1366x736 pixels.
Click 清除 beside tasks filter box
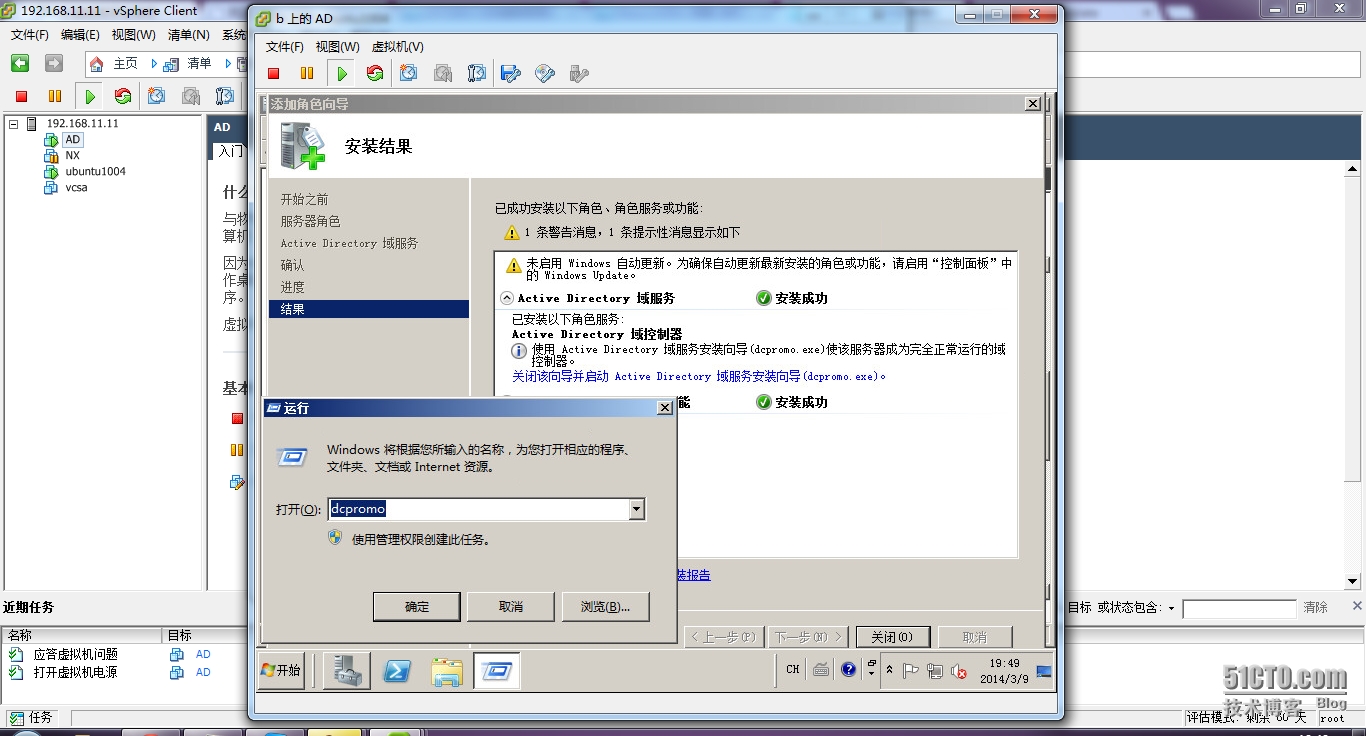1316,608
